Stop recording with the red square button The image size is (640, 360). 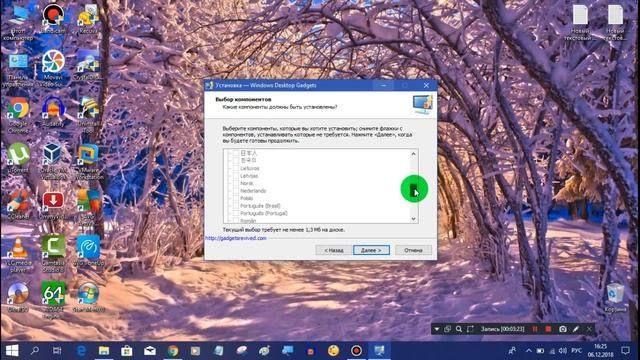pyautogui.click(x=548, y=329)
